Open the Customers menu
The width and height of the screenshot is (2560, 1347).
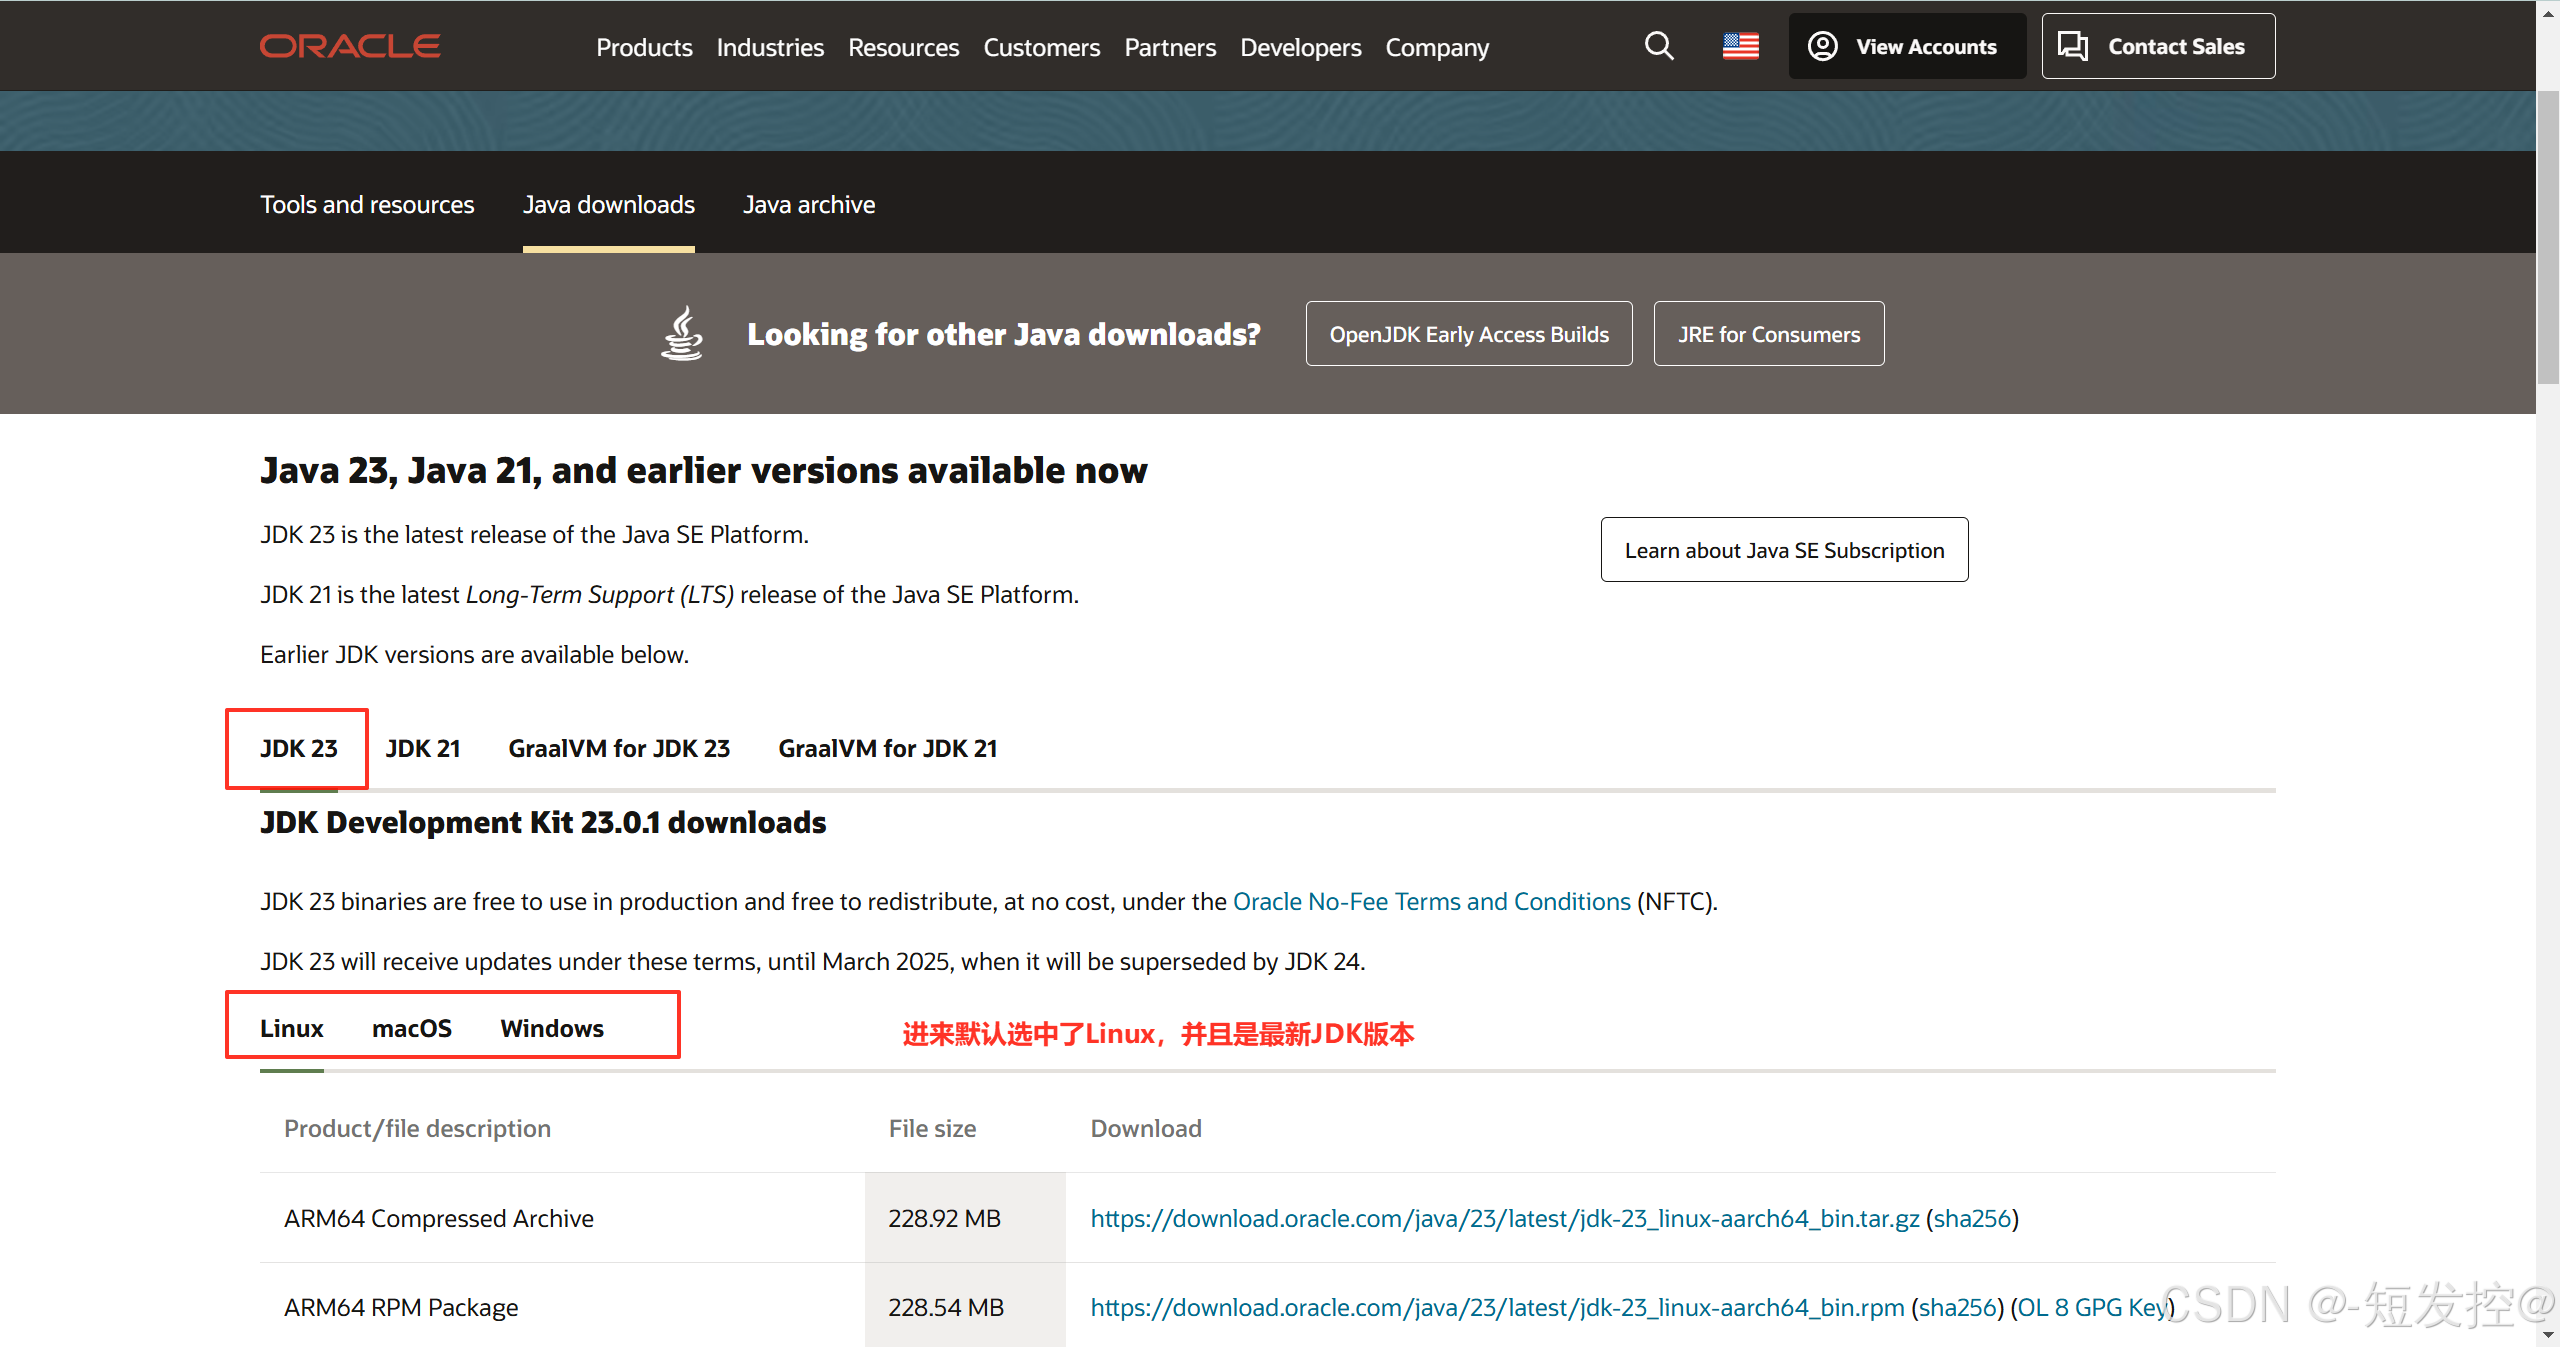pos(1041,47)
